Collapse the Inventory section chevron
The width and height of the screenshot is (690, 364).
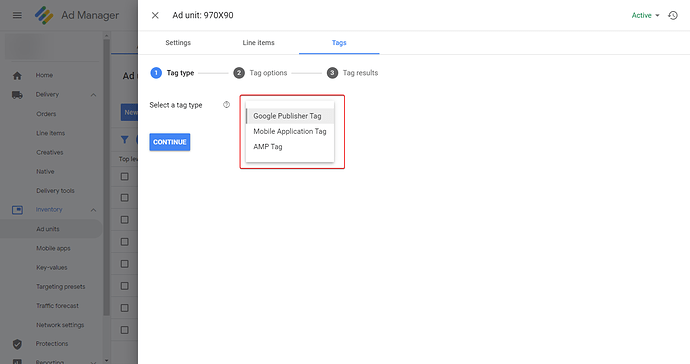[x=93, y=210]
